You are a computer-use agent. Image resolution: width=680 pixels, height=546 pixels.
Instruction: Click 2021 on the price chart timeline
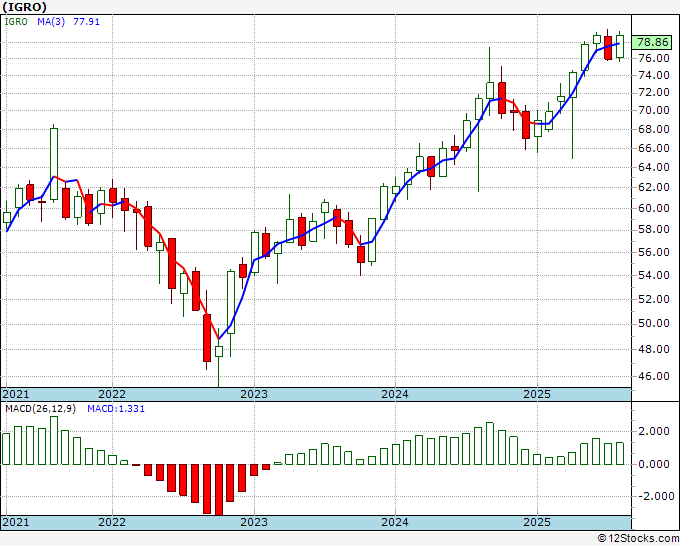point(16,394)
